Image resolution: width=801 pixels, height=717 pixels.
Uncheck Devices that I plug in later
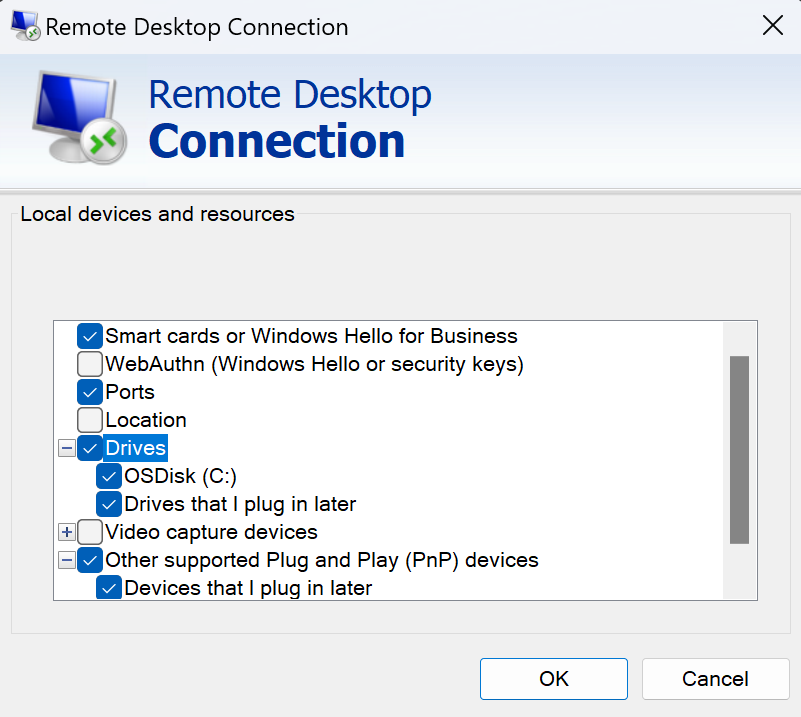pyautogui.click(x=109, y=588)
